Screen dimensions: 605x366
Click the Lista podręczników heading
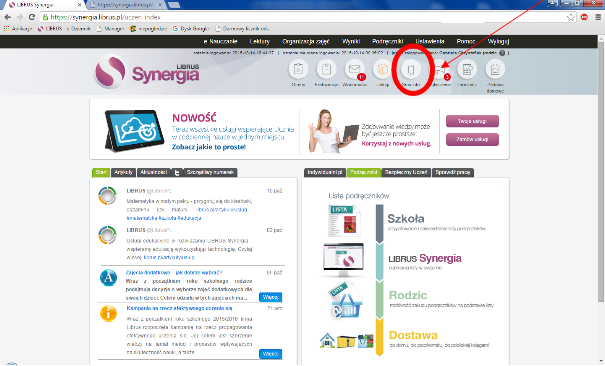pyautogui.click(x=359, y=196)
